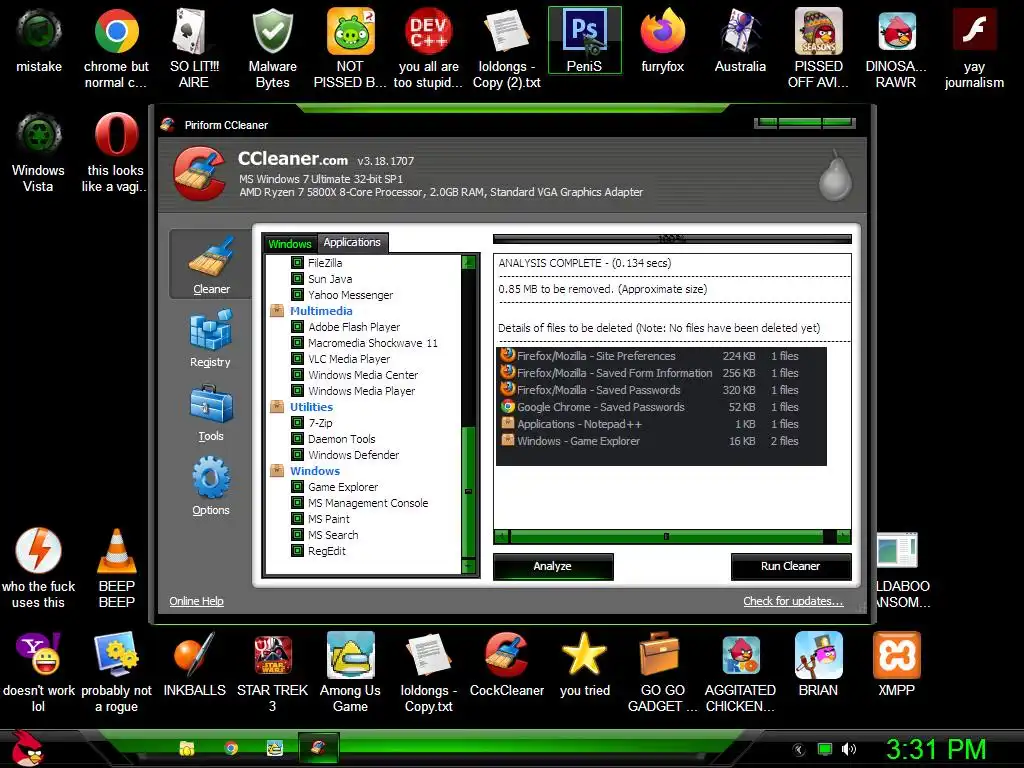The width and height of the screenshot is (1024, 768).
Task: Select the Yahoo 'doesn't work lol' icon
Action: click(x=39, y=673)
